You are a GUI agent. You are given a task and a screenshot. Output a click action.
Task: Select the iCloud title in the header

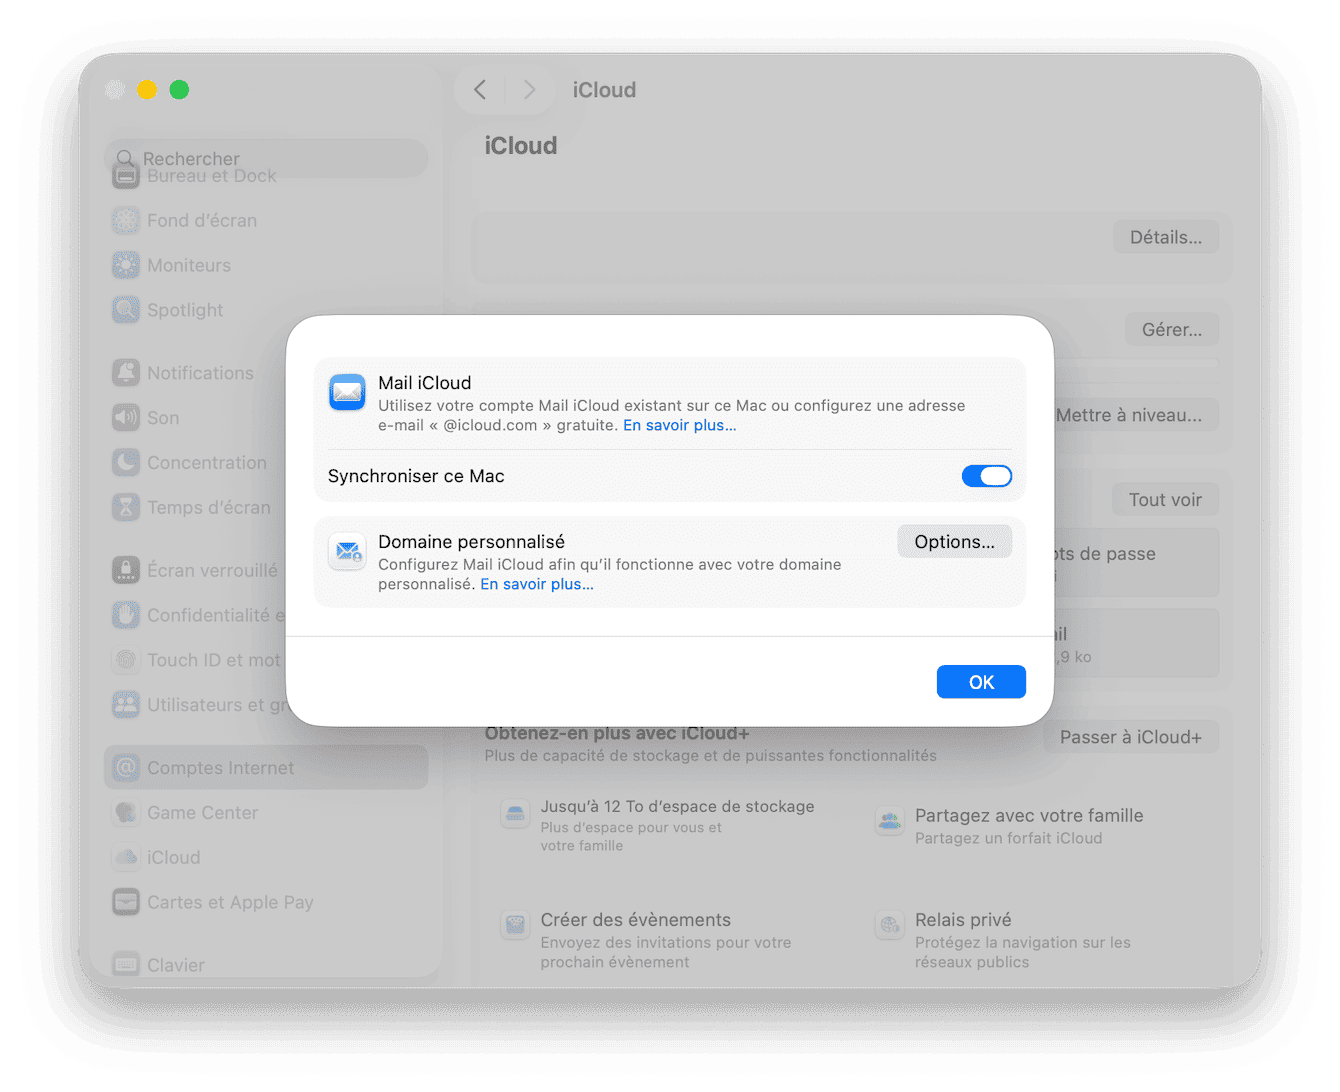click(604, 90)
